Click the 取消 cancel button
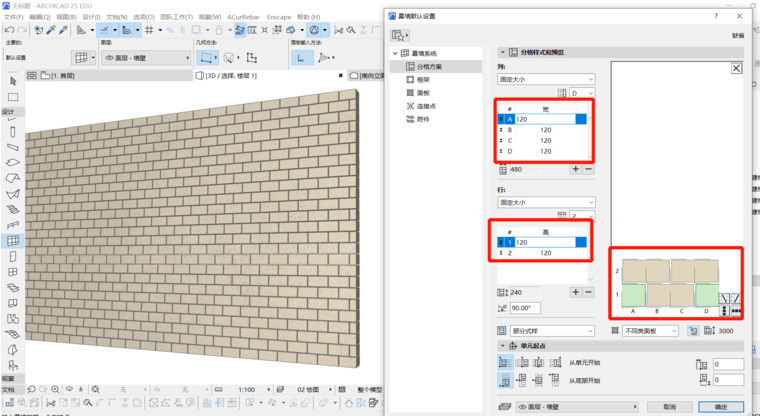The height and width of the screenshot is (416, 760). click(x=669, y=407)
